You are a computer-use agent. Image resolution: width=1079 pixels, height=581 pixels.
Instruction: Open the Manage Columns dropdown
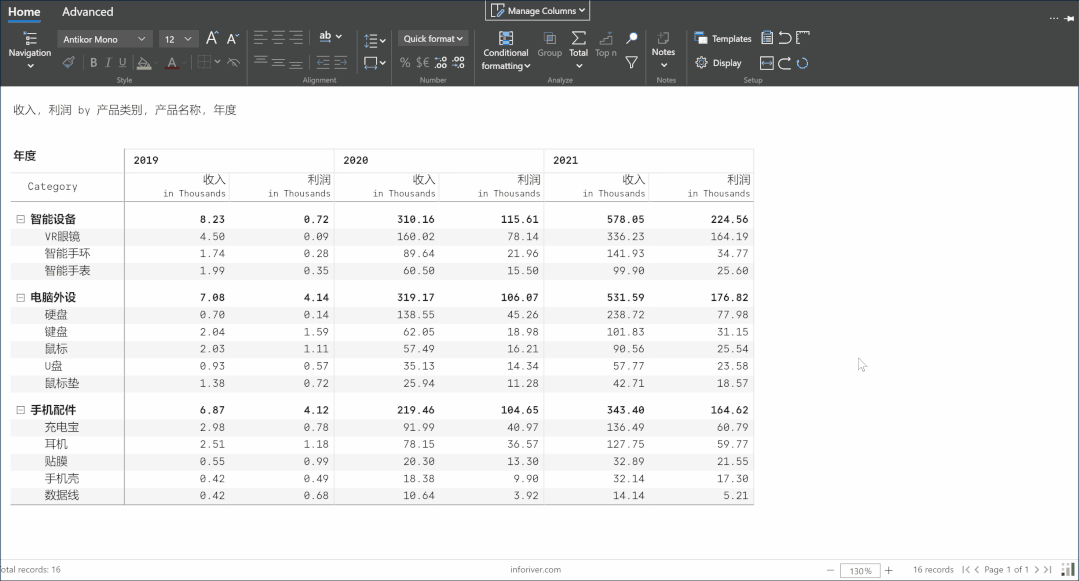[x=537, y=10]
